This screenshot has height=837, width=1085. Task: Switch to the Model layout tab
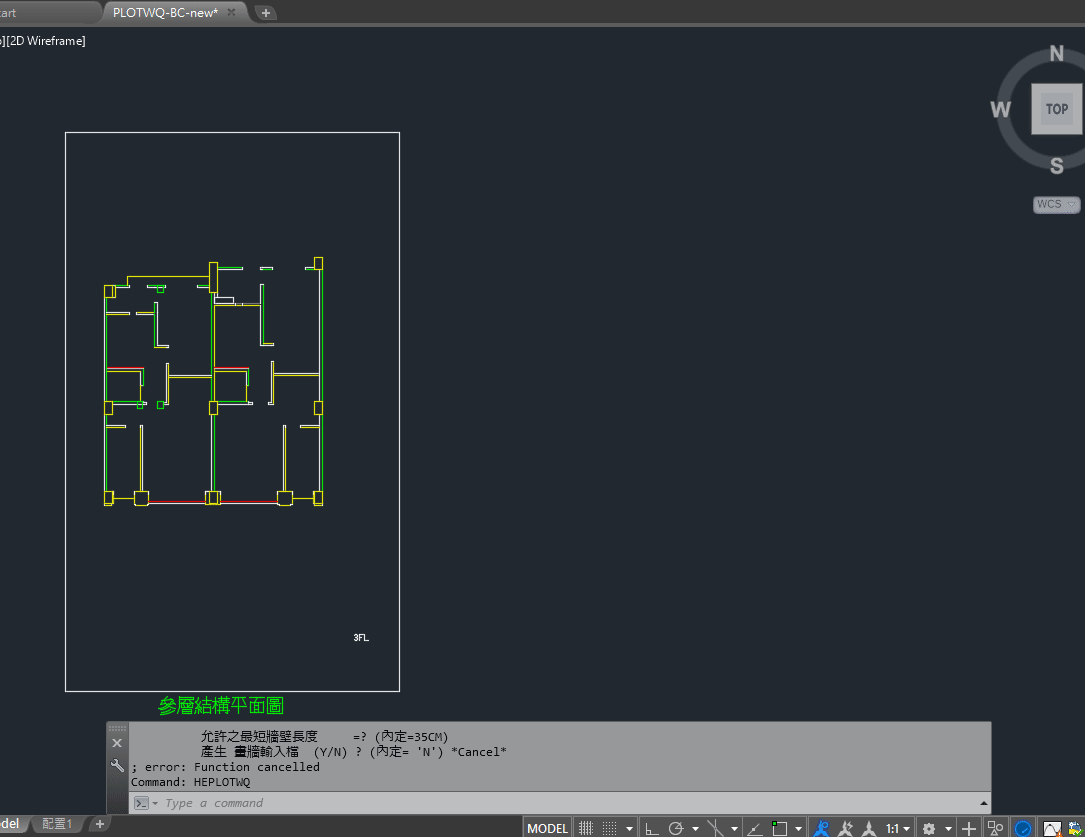click(11, 823)
